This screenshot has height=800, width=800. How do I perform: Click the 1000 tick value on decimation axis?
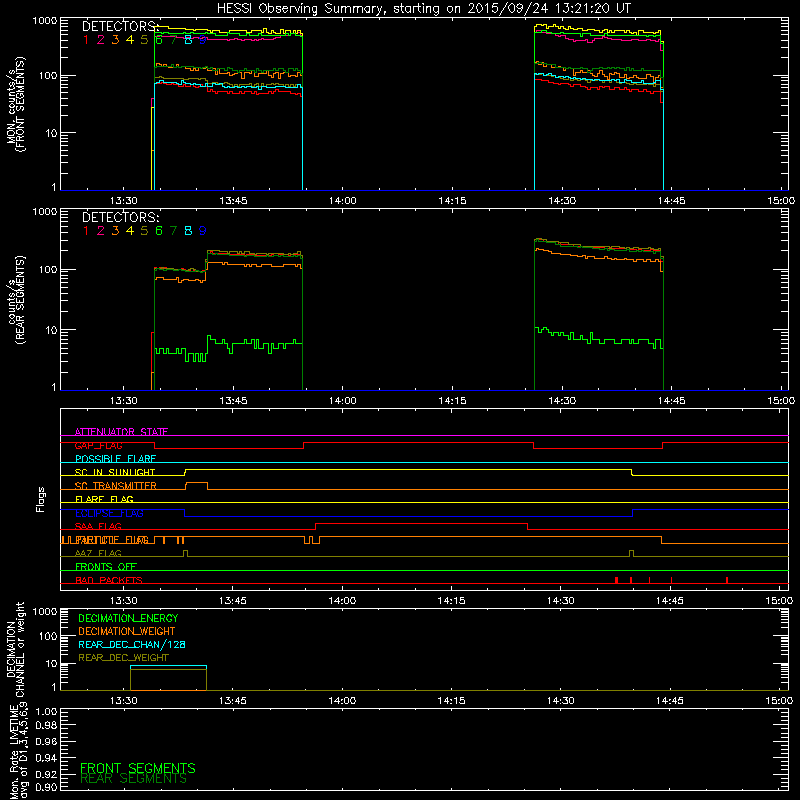click(44, 611)
